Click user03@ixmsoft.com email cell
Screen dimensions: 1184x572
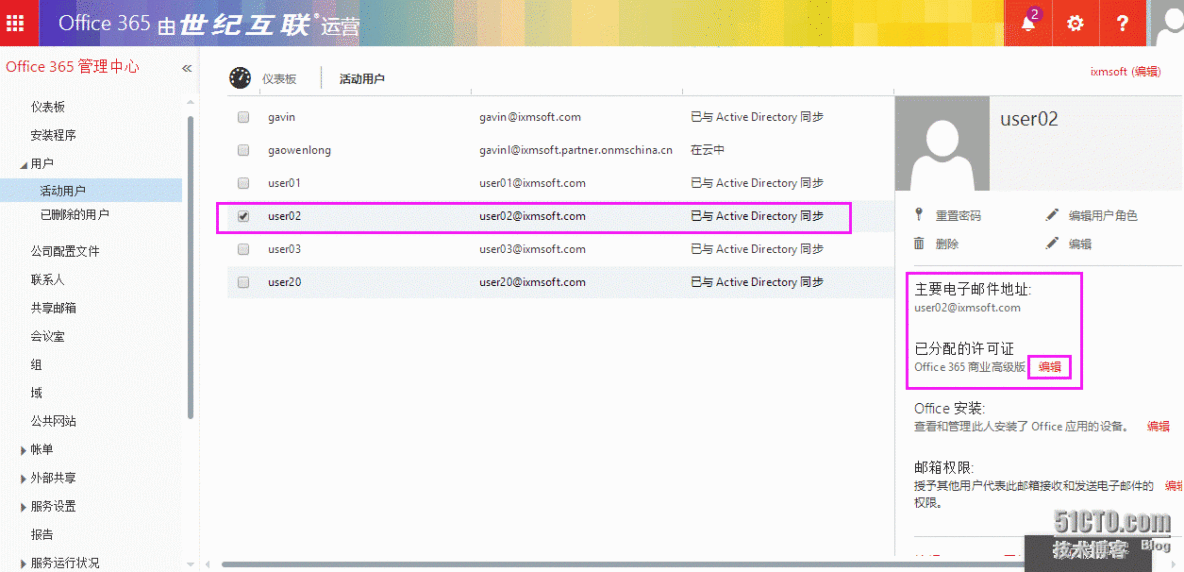[x=532, y=249]
